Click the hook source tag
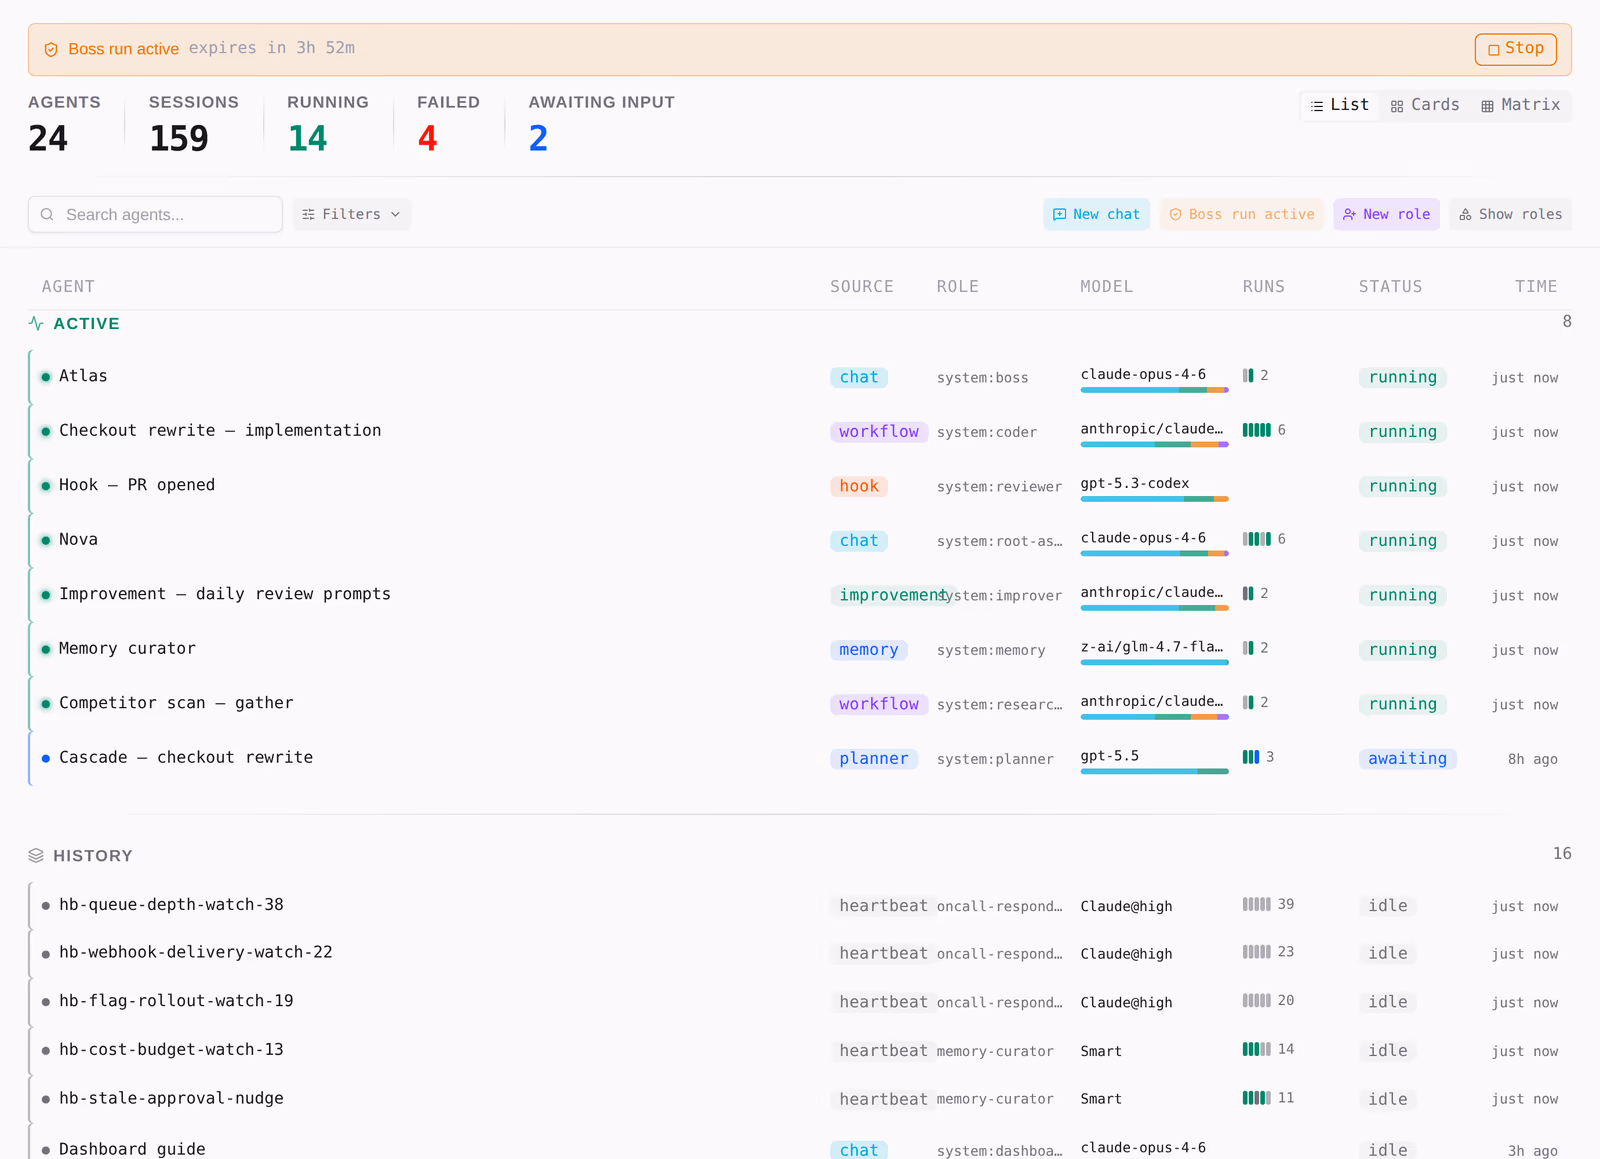Screen dimensions: 1600x1159 859,486
